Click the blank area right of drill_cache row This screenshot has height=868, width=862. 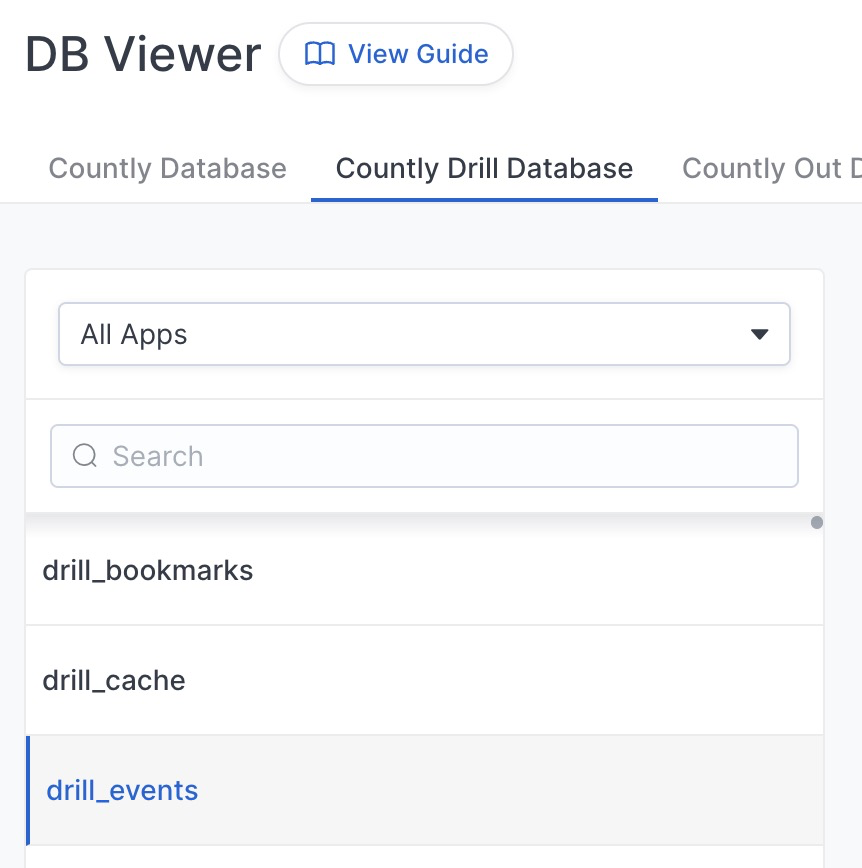pyautogui.click(x=504, y=680)
